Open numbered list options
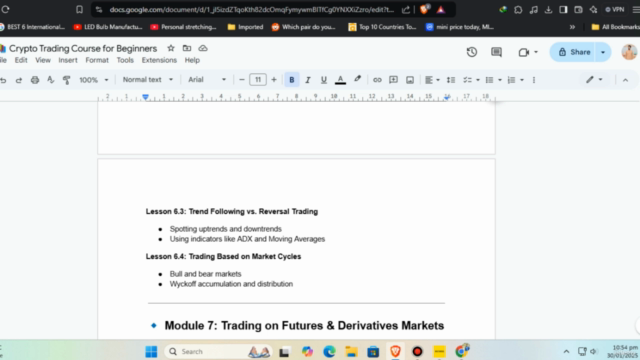This screenshot has height=360, width=640. [x=516, y=80]
